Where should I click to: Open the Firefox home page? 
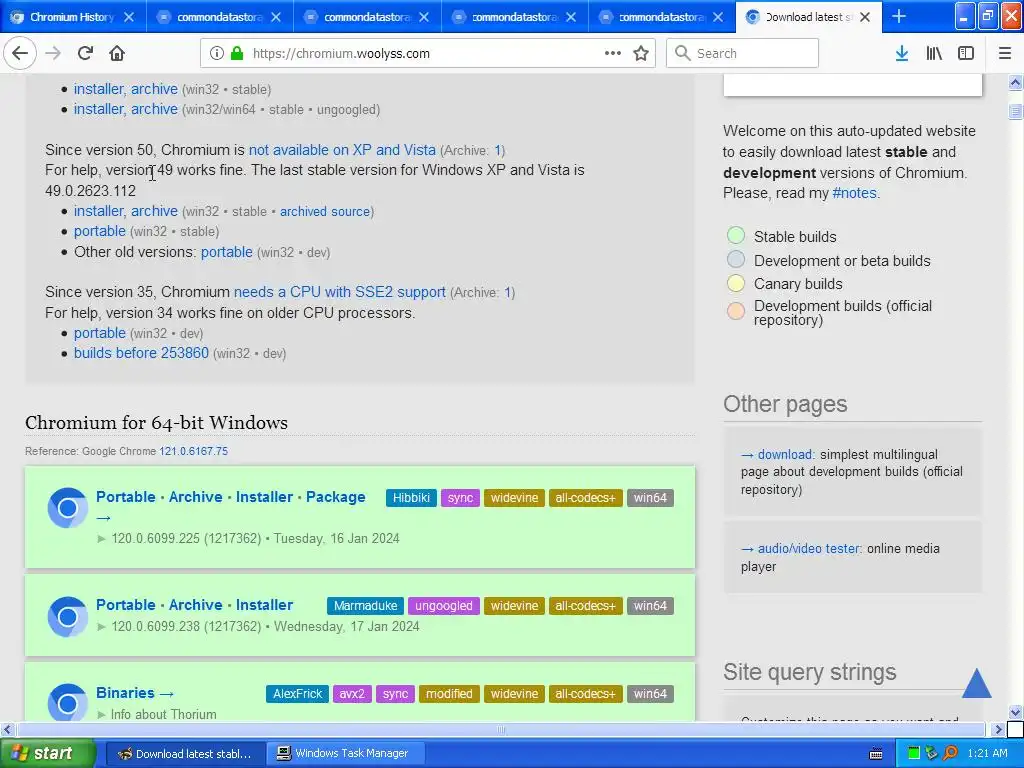[117, 54]
